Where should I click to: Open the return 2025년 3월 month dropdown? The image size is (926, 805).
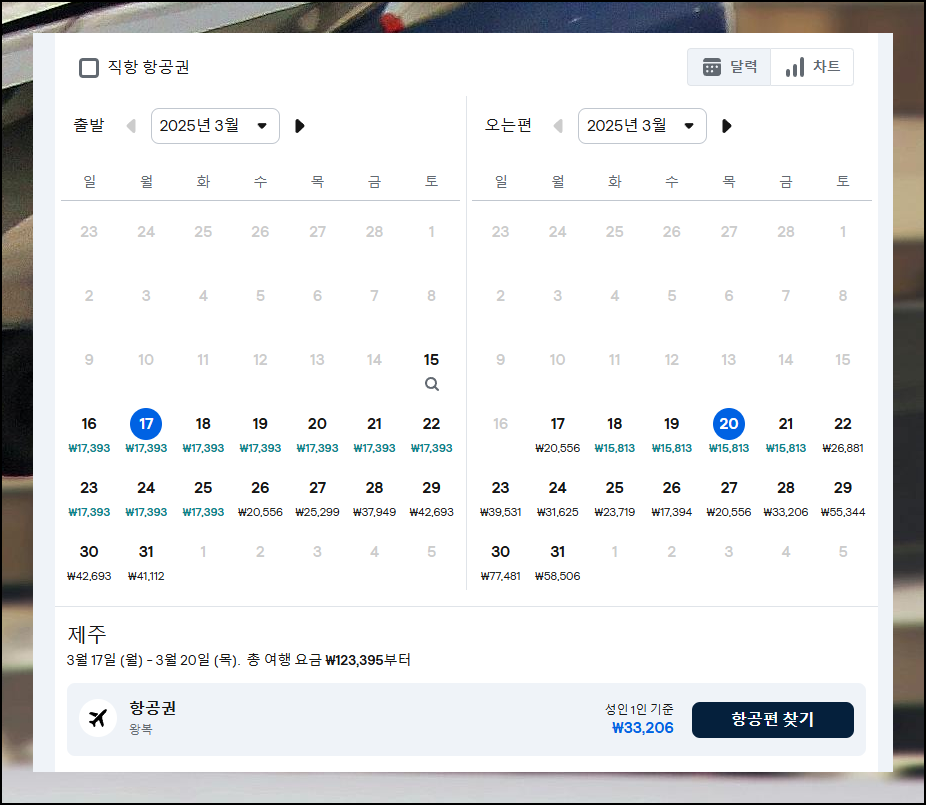(x=642, y=126)
